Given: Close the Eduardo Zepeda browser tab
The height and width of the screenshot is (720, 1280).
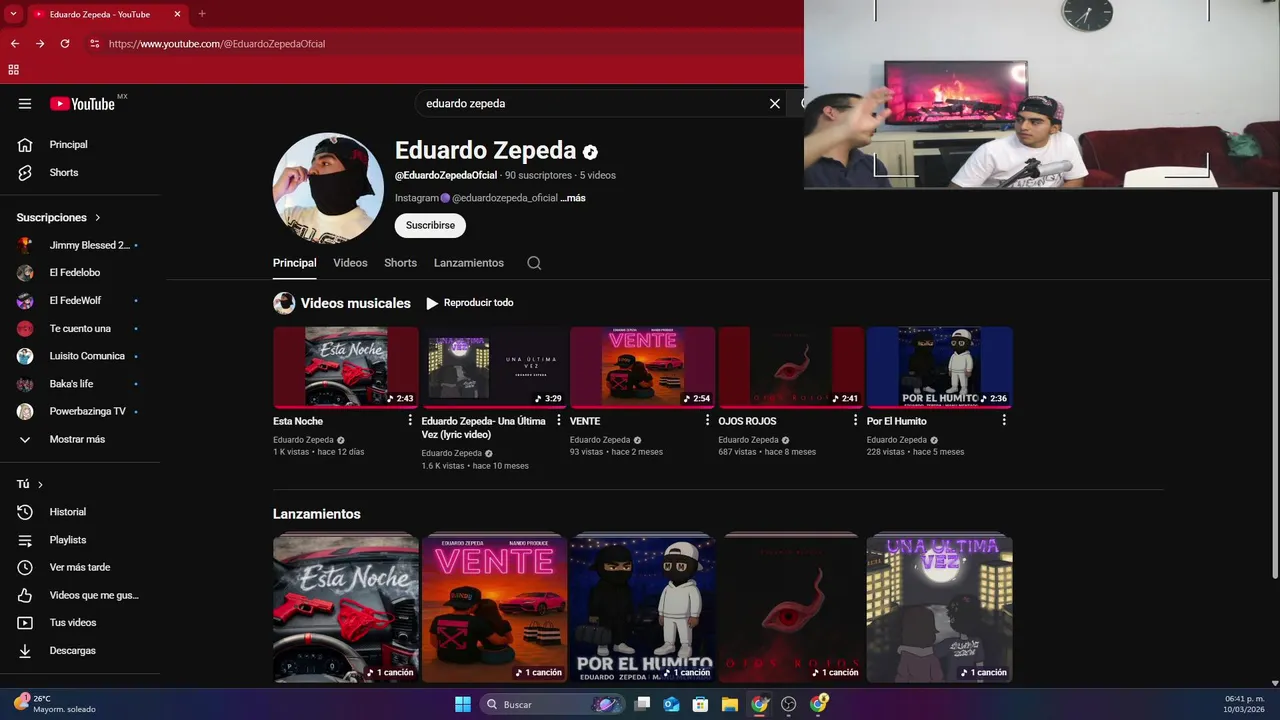Looking at the screenshot, I should (178, 14).
